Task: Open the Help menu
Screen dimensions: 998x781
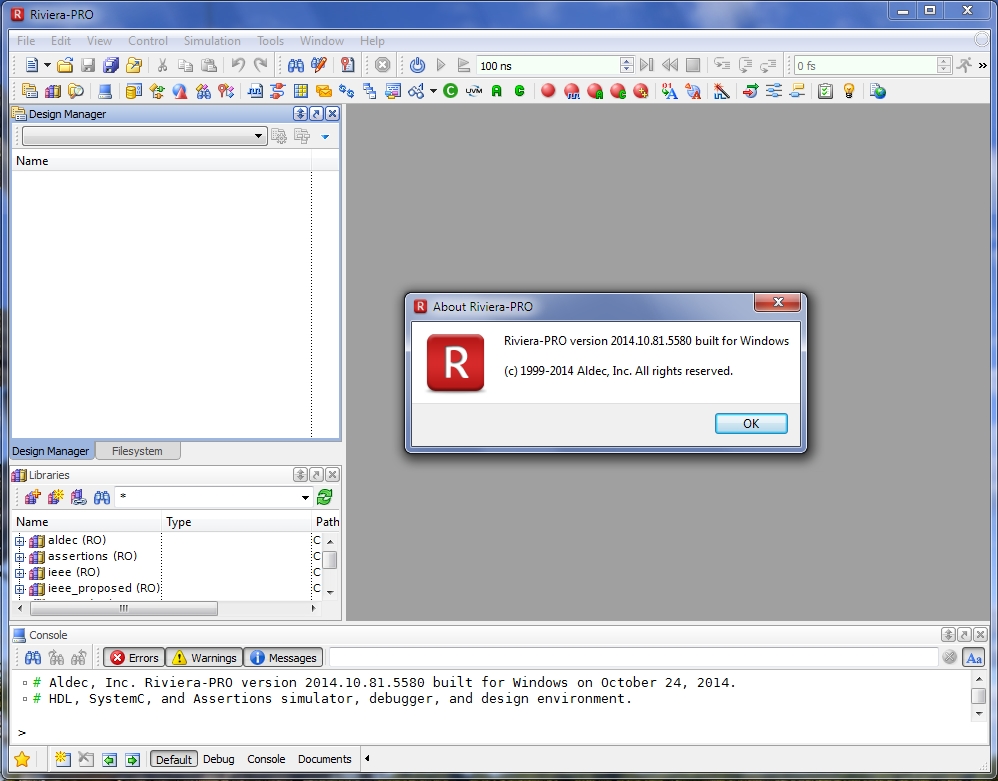Action: (x=372, y=41)
